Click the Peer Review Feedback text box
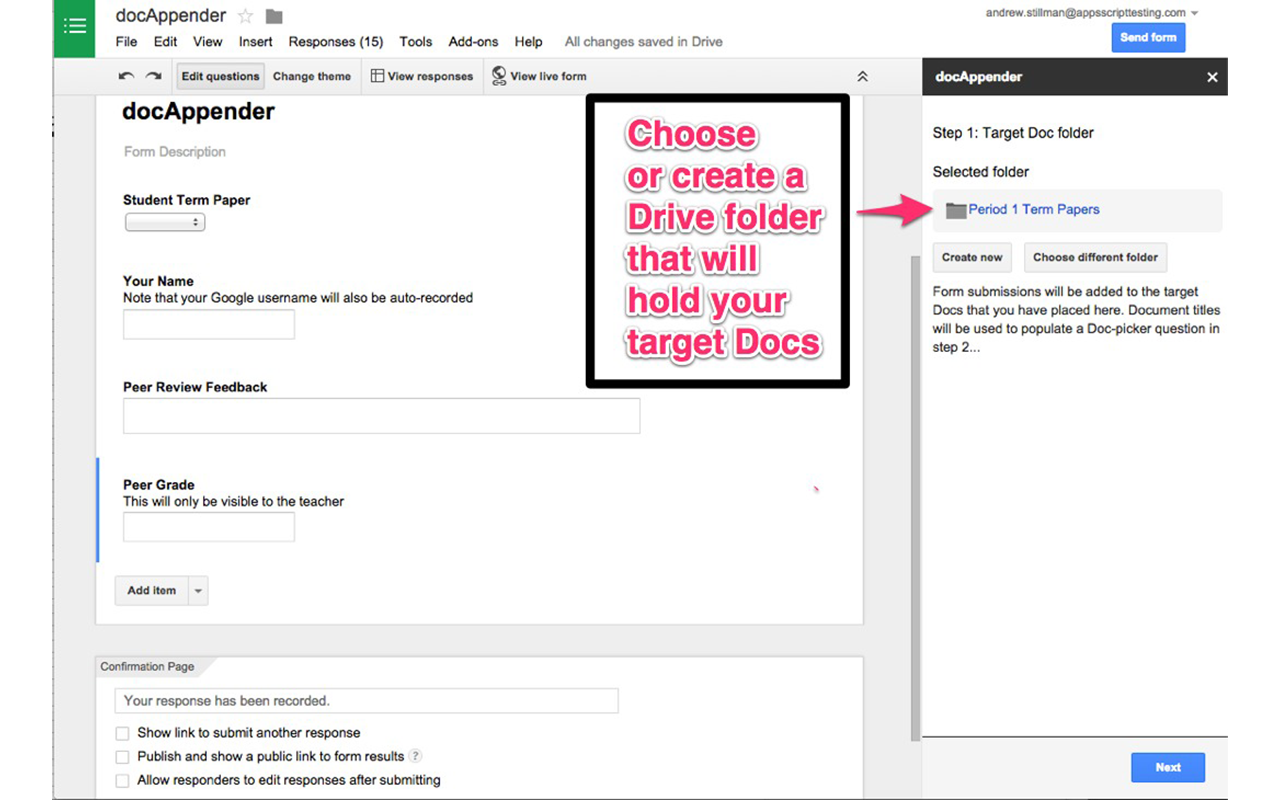Screen dimensions: 1280x800 click(x=381, y=416)
